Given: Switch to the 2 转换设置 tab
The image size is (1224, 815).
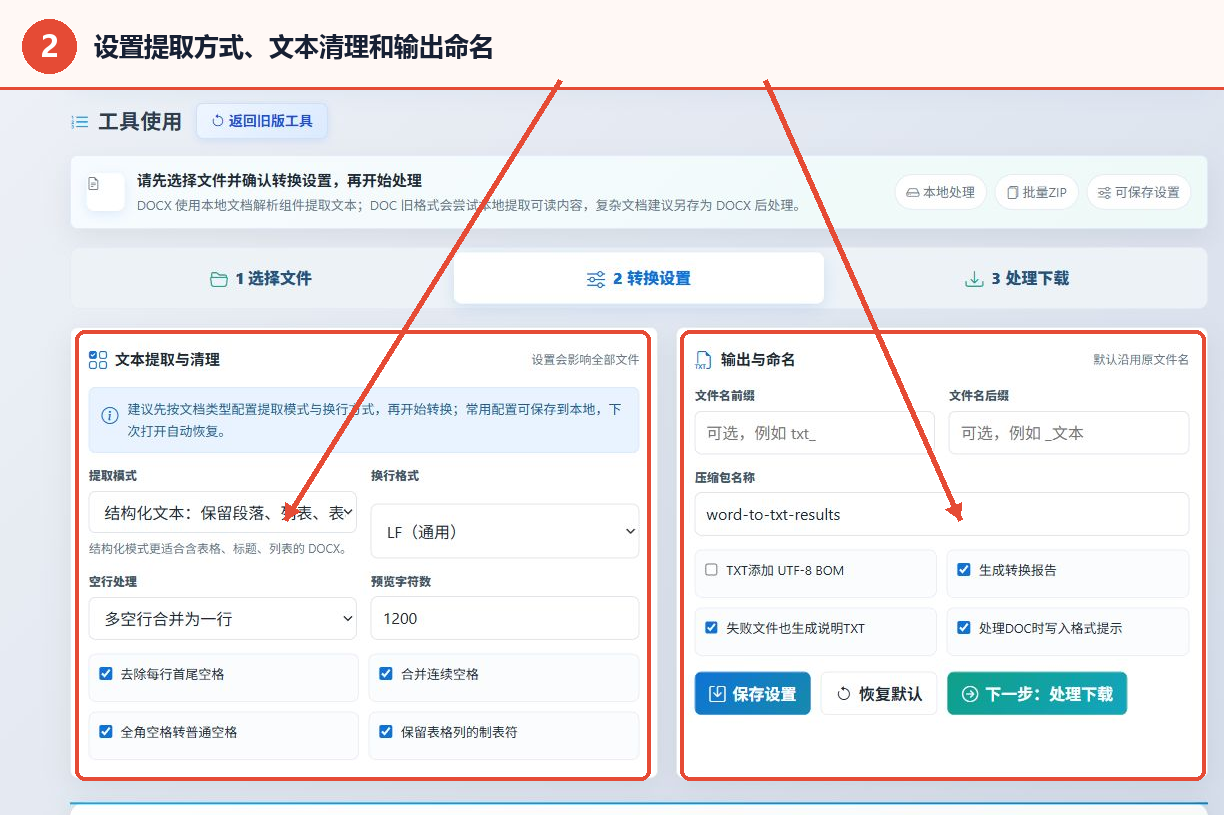Looking at the screenshot, I should point(639,278).
